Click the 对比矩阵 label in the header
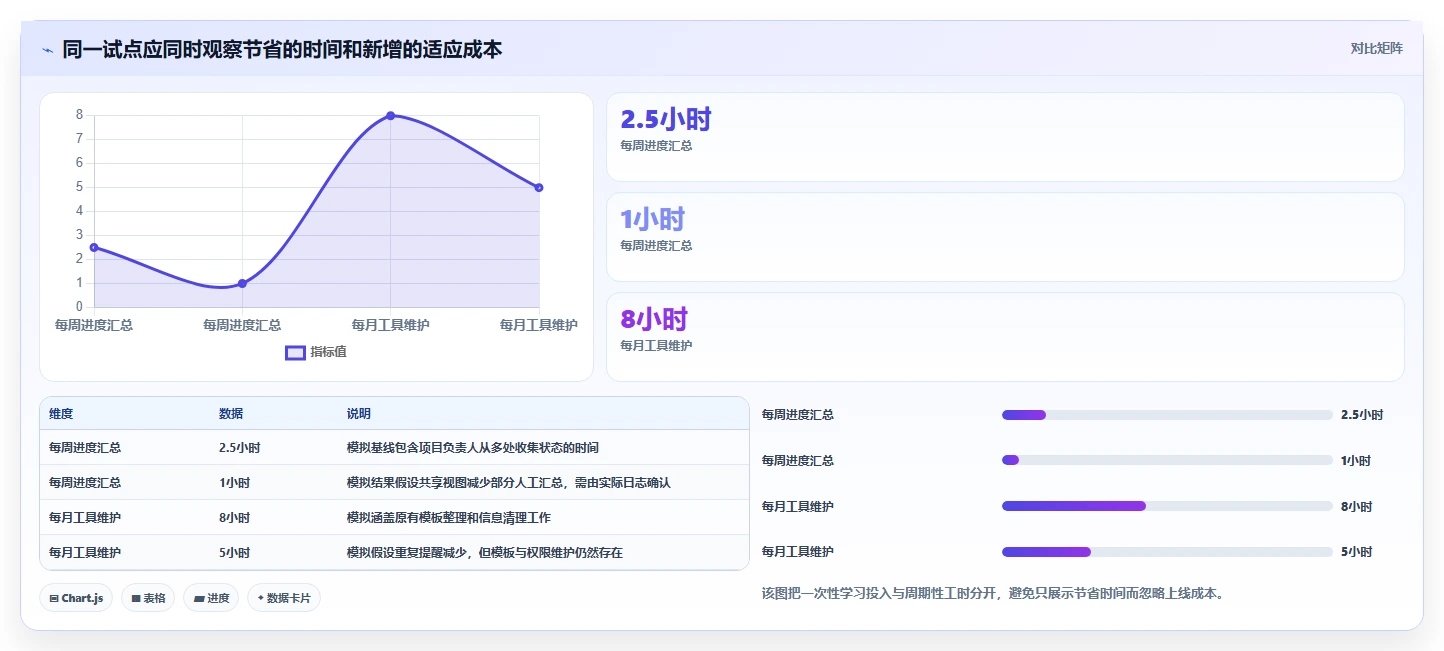The width and height of the screenshot is (1444, 651). pos(1376,48)
